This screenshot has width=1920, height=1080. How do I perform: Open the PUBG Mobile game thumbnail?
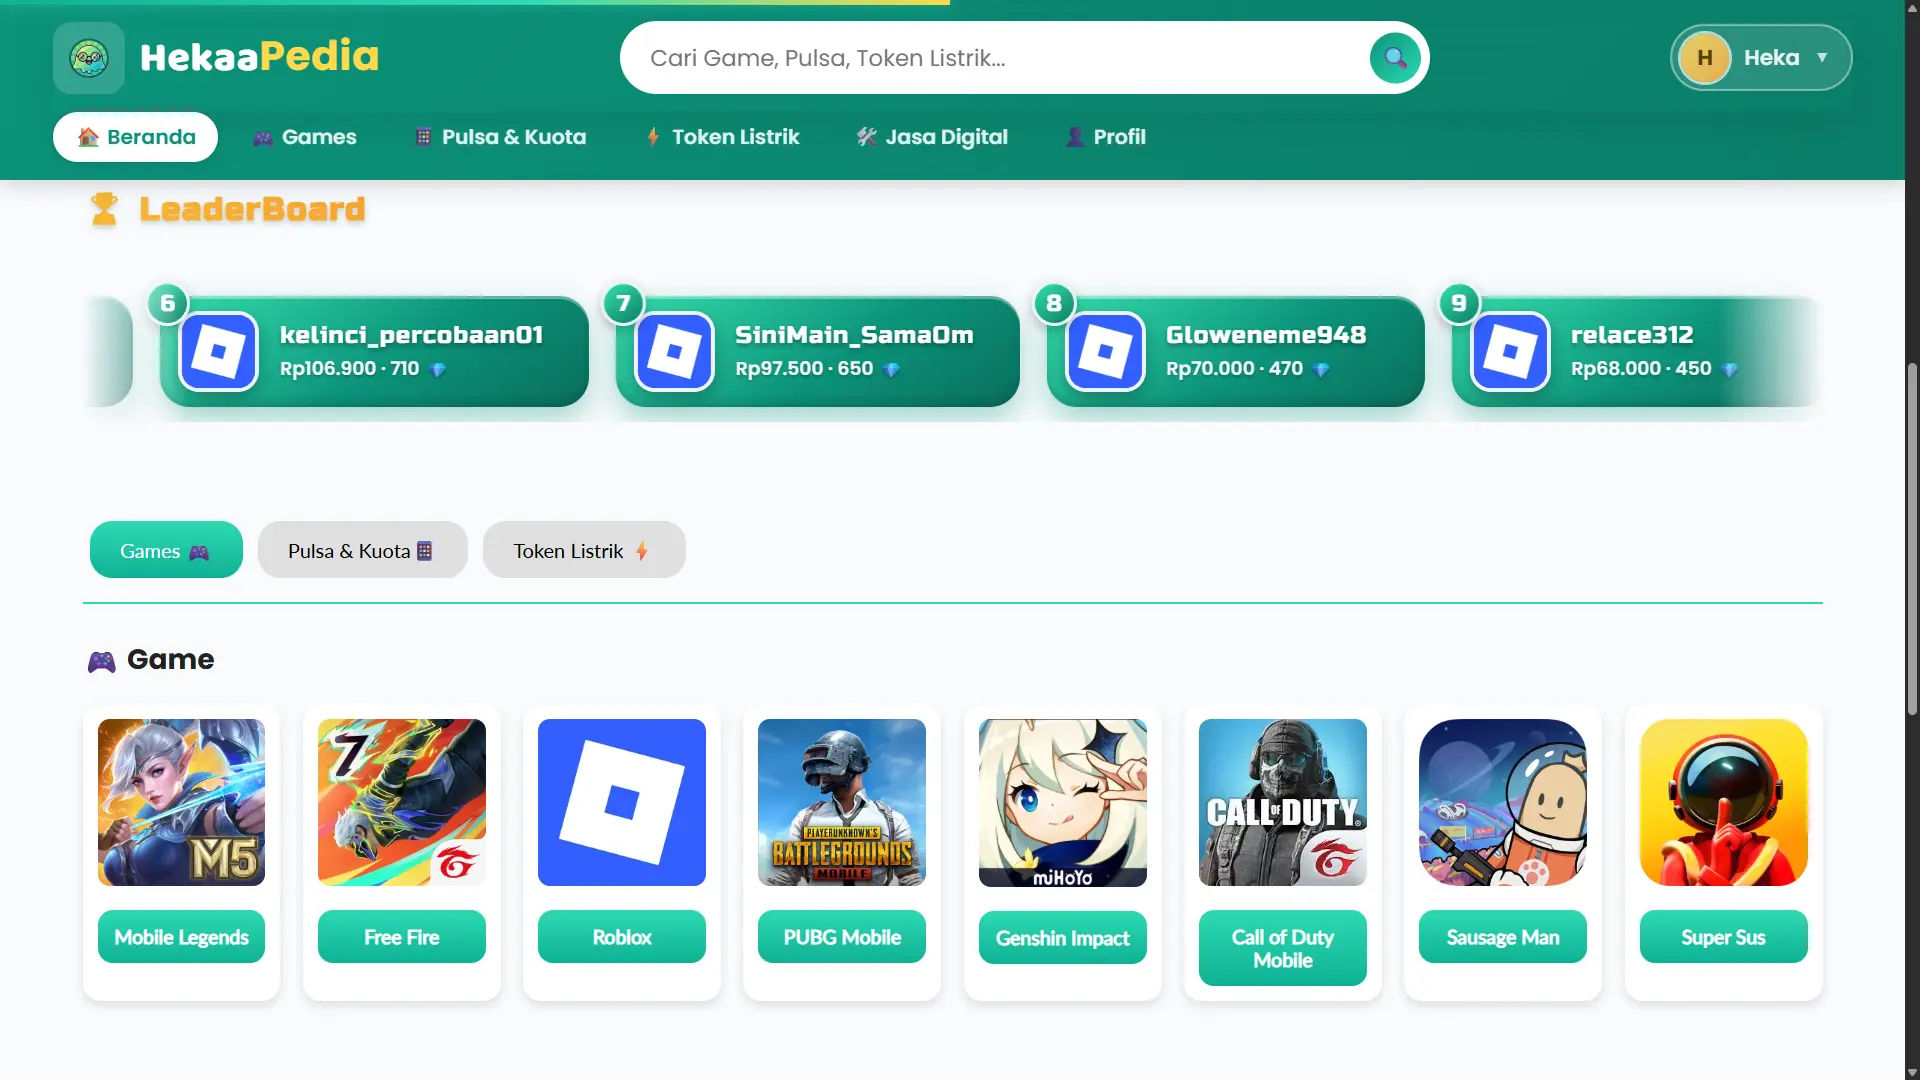click(x=842, y=803)
